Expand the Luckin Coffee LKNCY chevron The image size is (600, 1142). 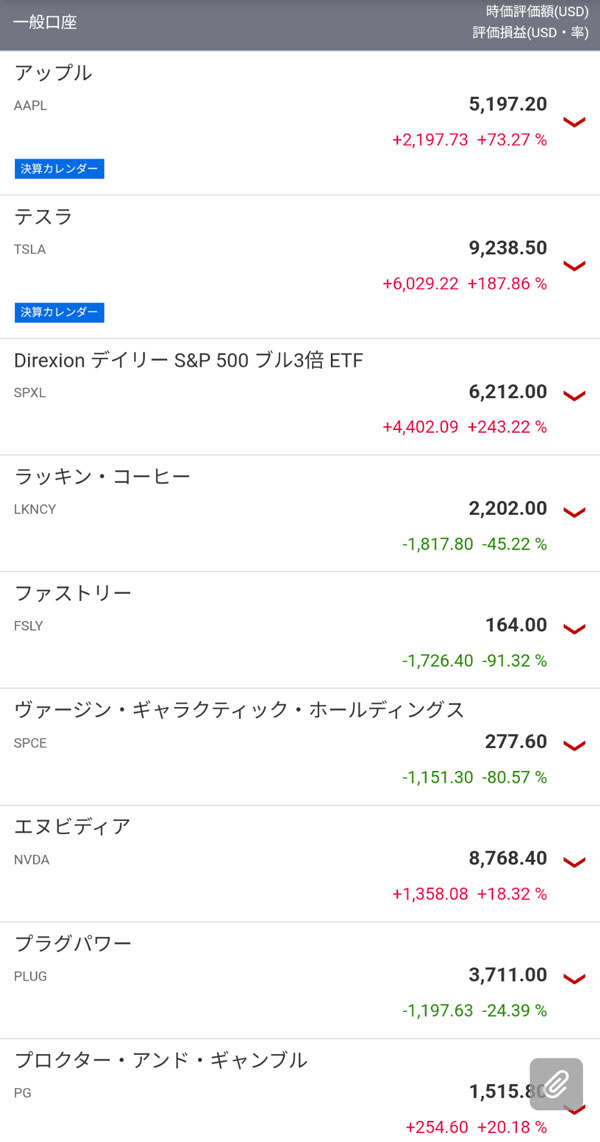574,512
